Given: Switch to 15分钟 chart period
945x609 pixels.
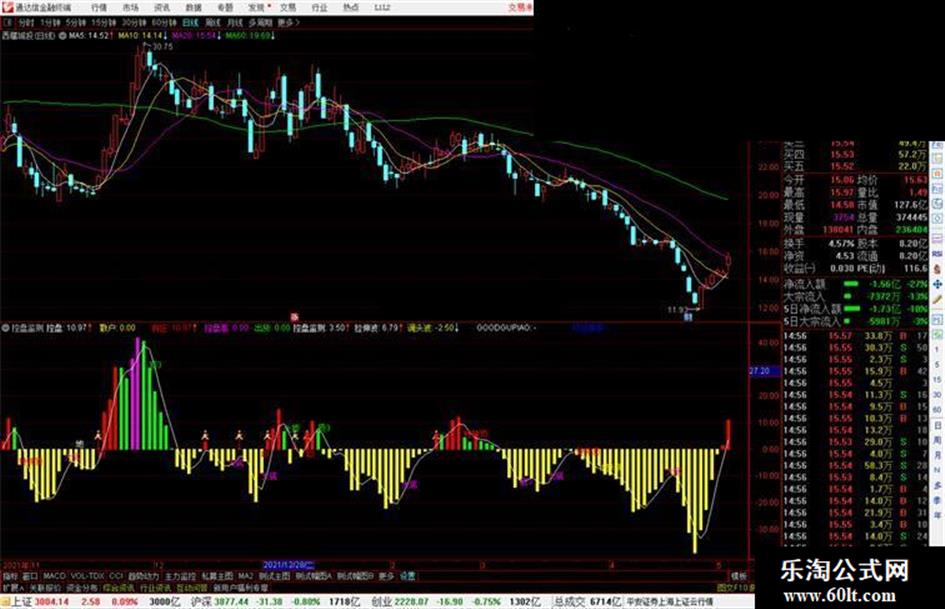Looking at the screenshot, I should tap(104, 23).
